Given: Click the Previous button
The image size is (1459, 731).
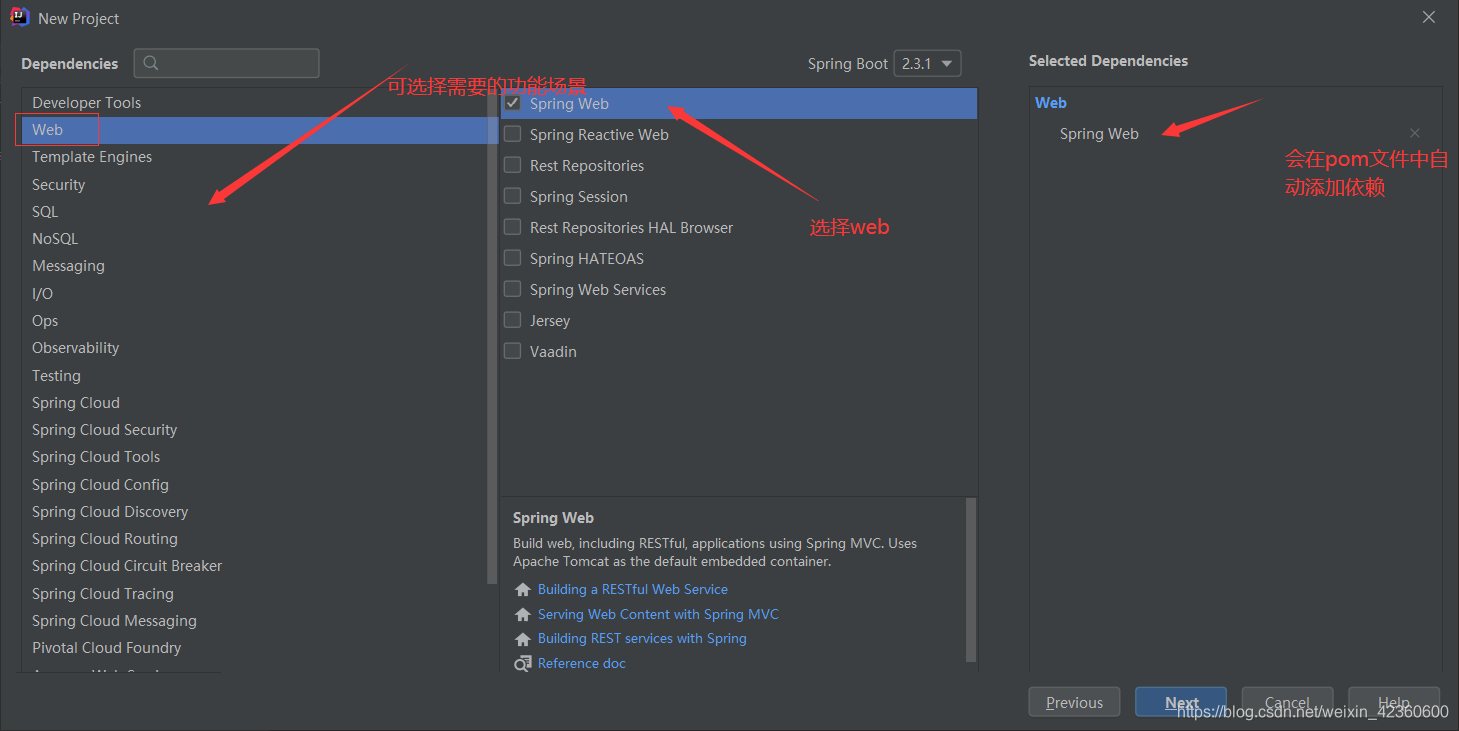Looking at the screenshot, I should click(1075, 702).
